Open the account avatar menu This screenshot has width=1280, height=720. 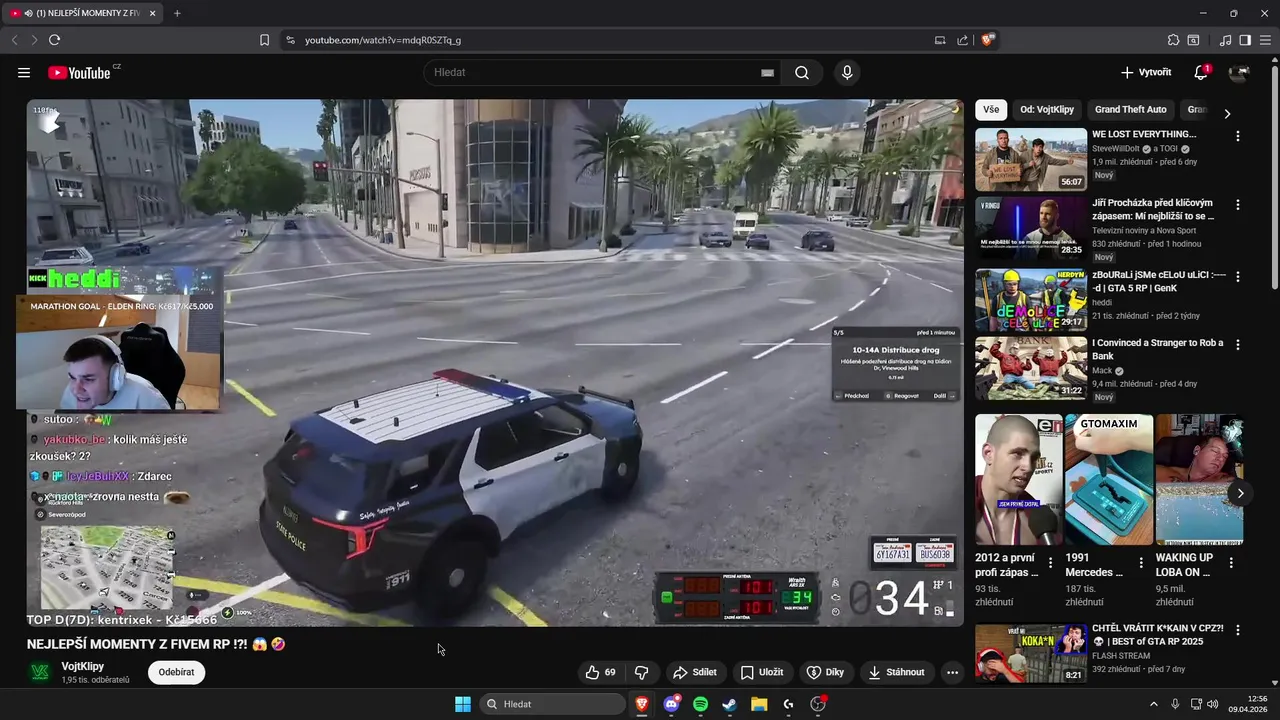click(1239, 72)
